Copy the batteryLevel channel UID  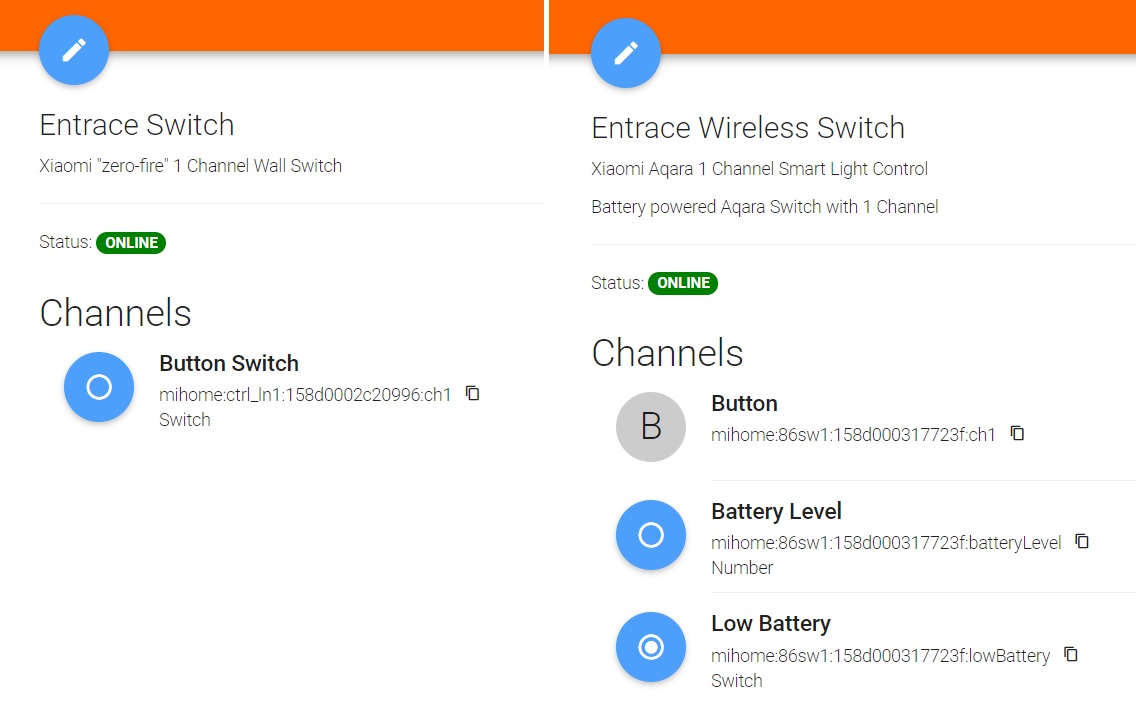click(1082, 541)
